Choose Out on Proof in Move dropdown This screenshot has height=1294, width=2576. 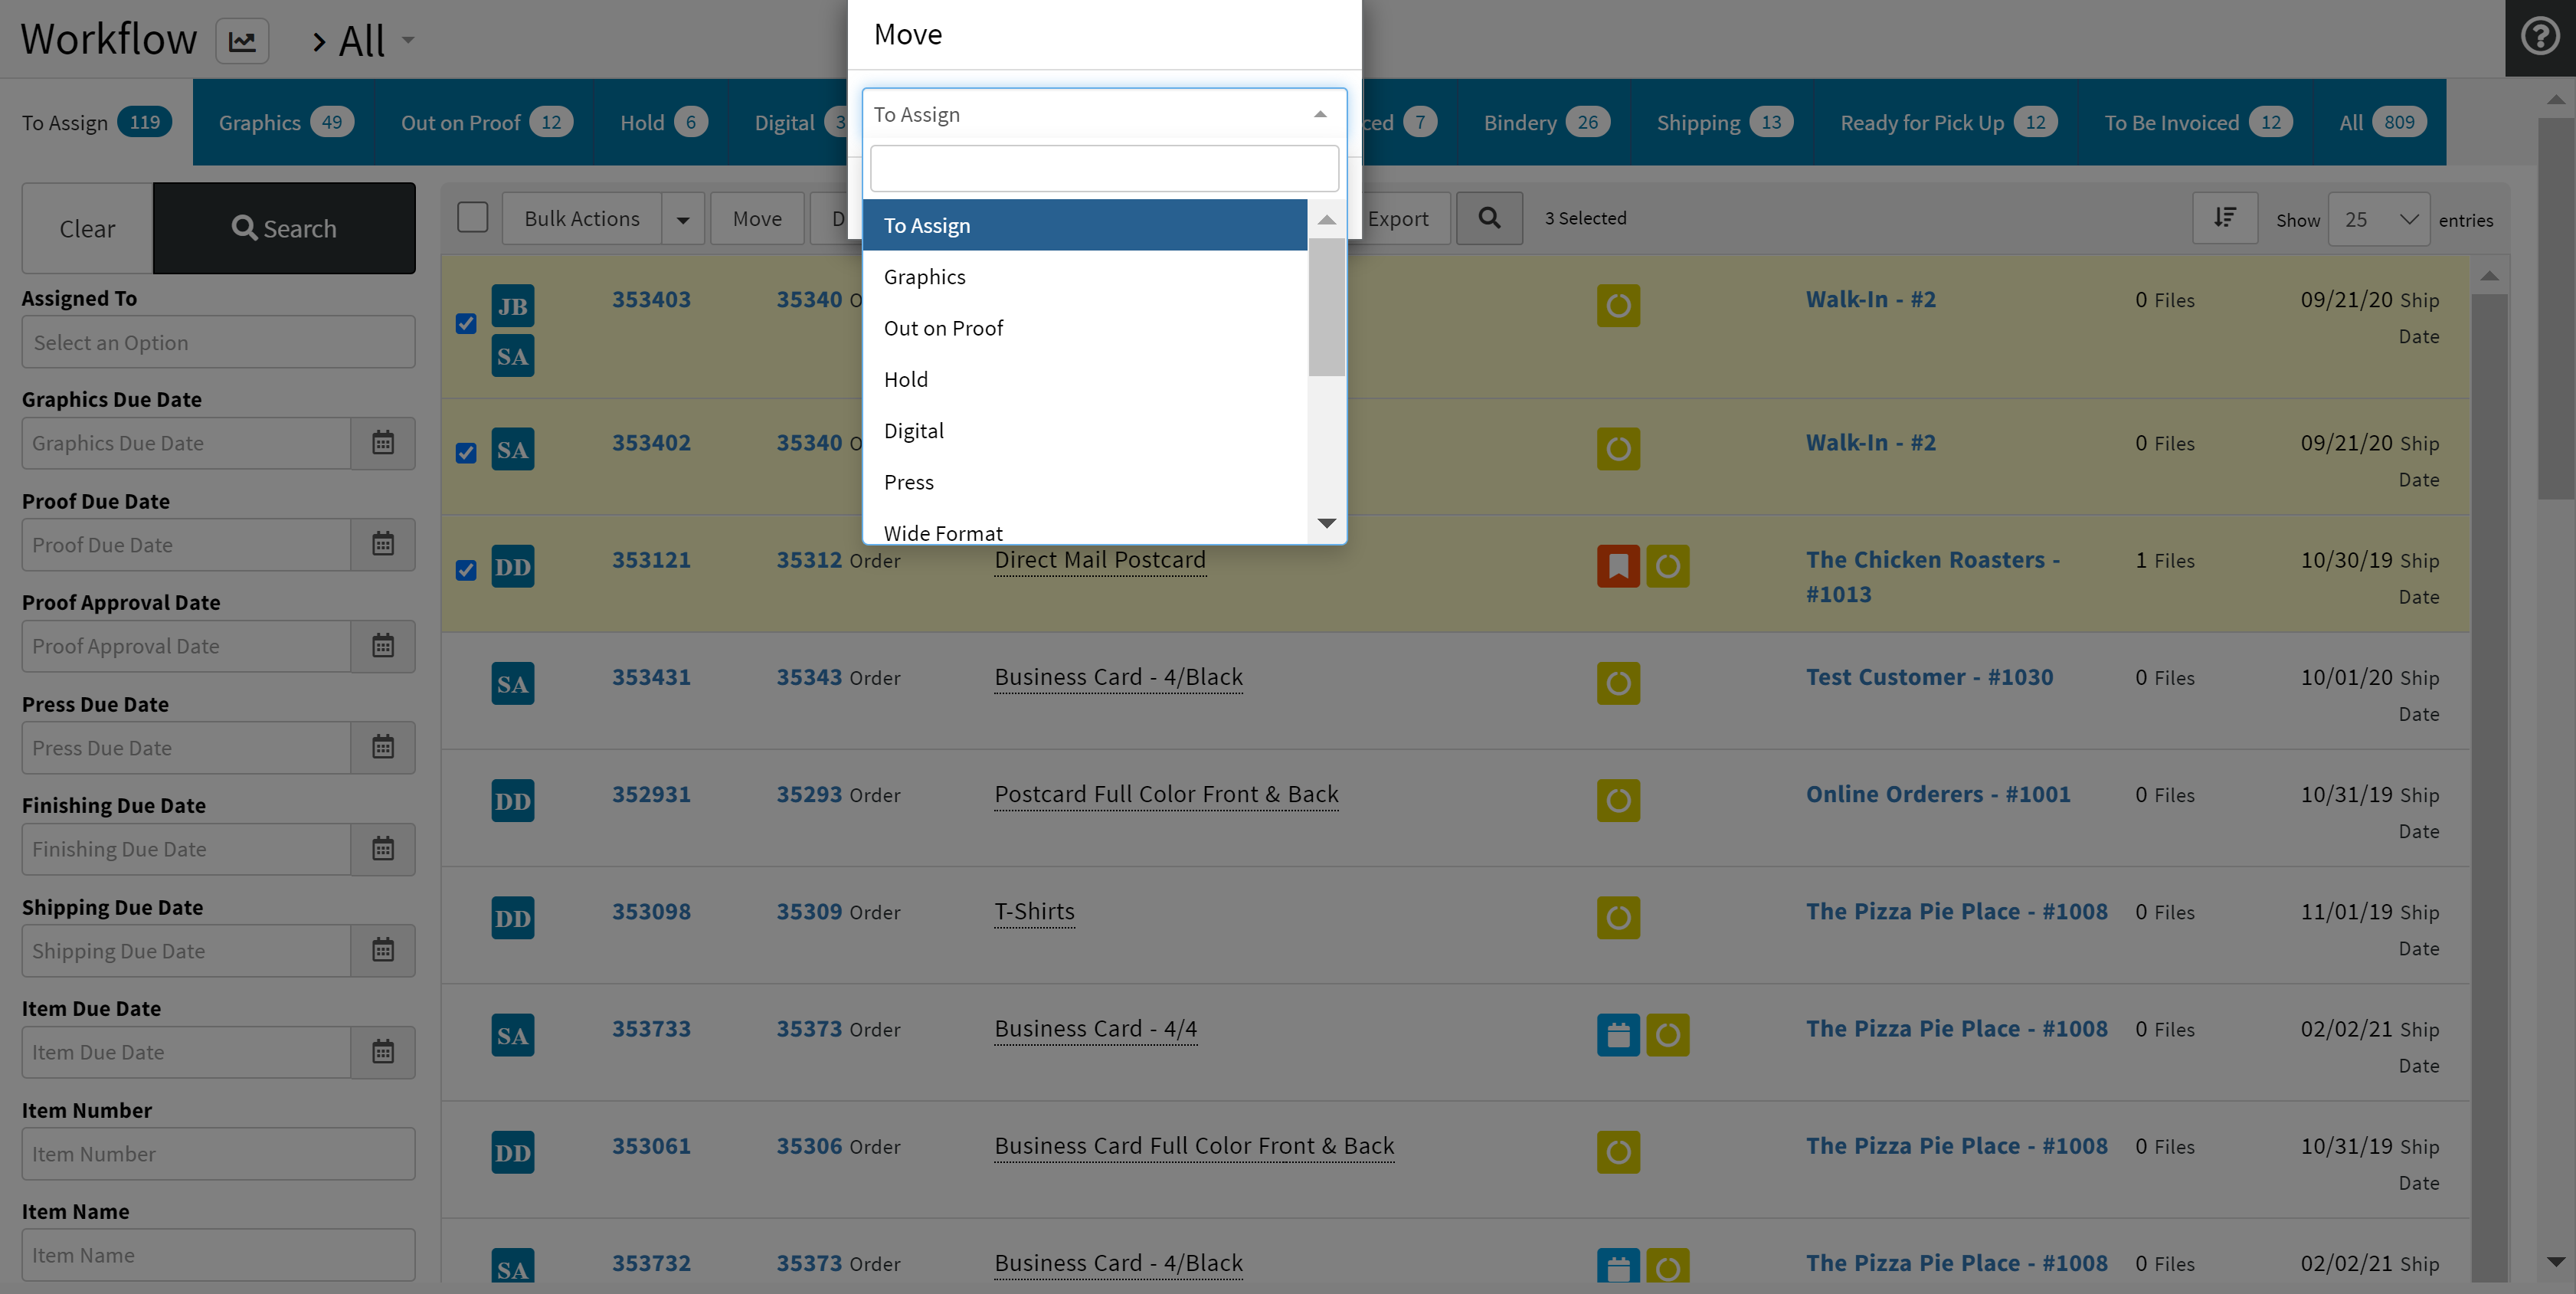click(943, 328)
